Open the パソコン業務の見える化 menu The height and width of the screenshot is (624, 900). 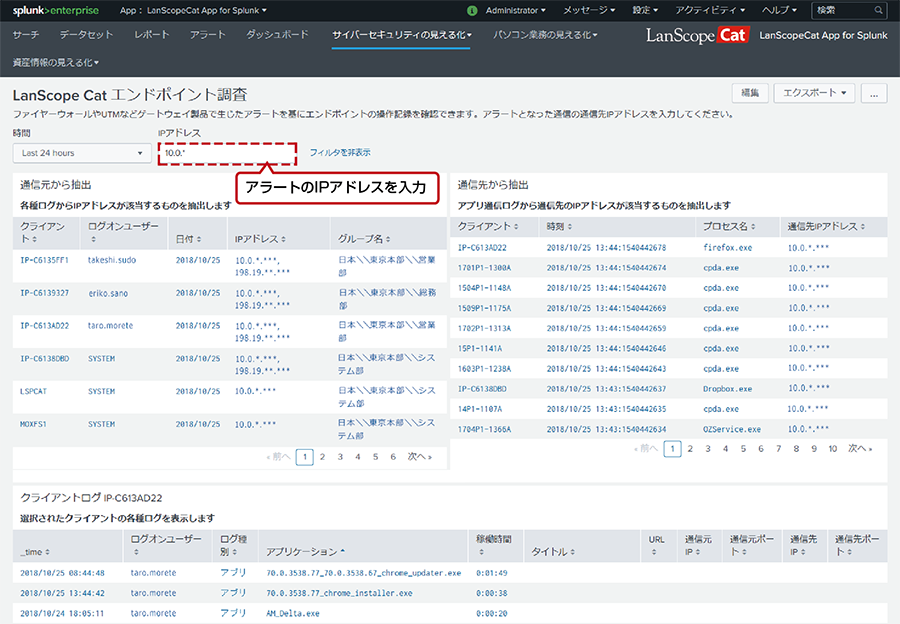point(545,35)
